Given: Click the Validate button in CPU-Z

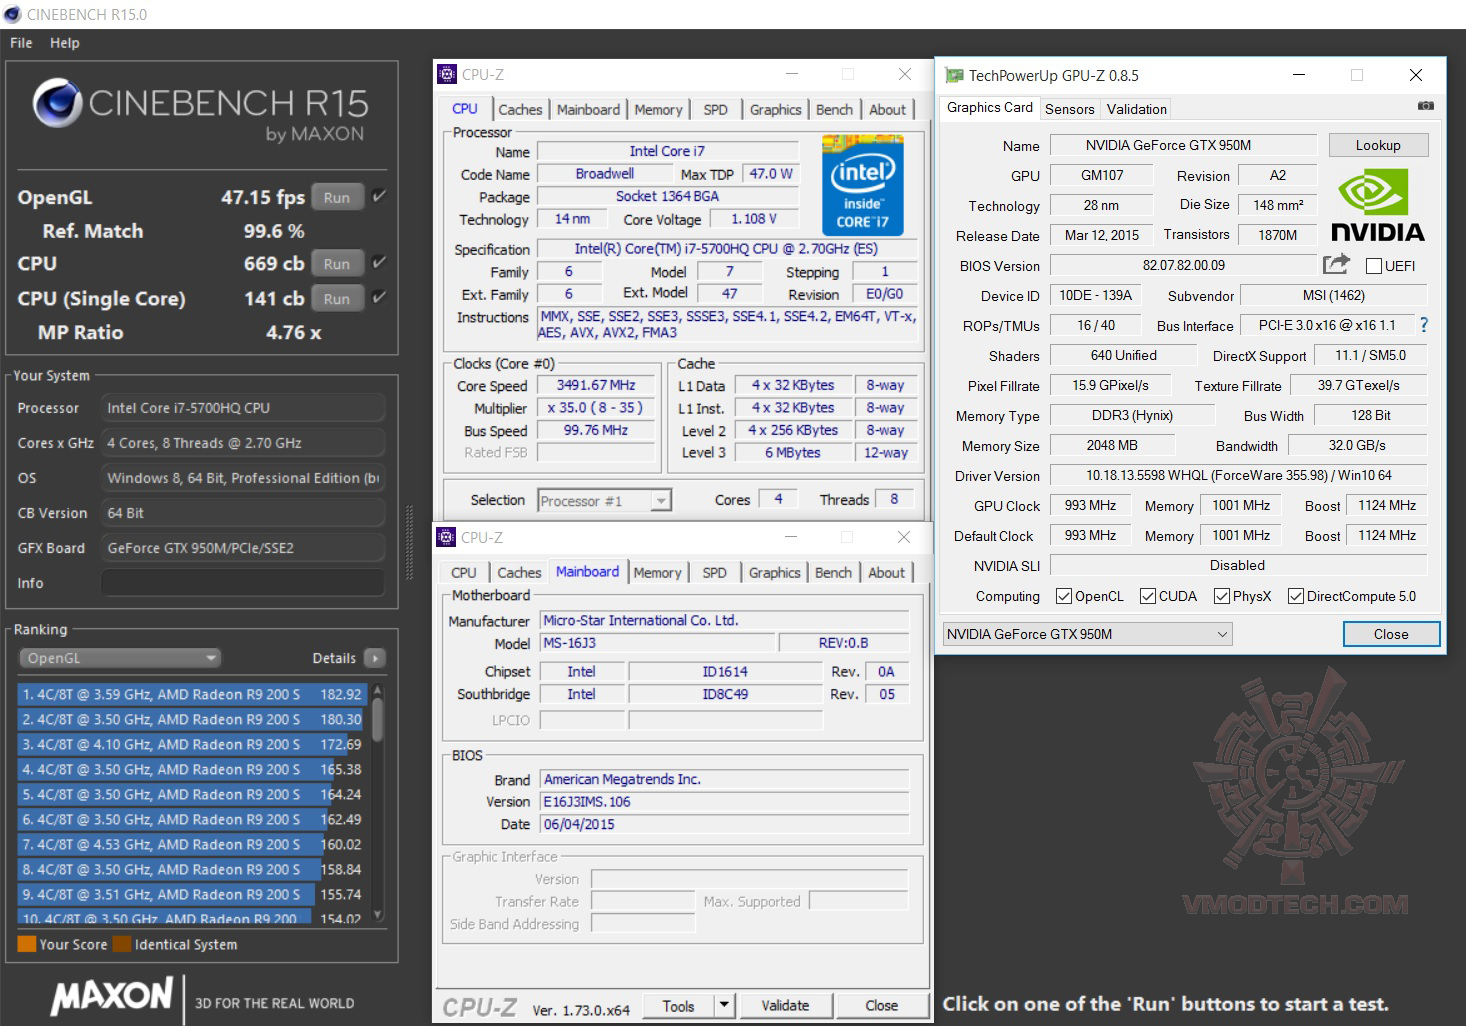Looking at the screenshot, I should tap(785, 1005).
